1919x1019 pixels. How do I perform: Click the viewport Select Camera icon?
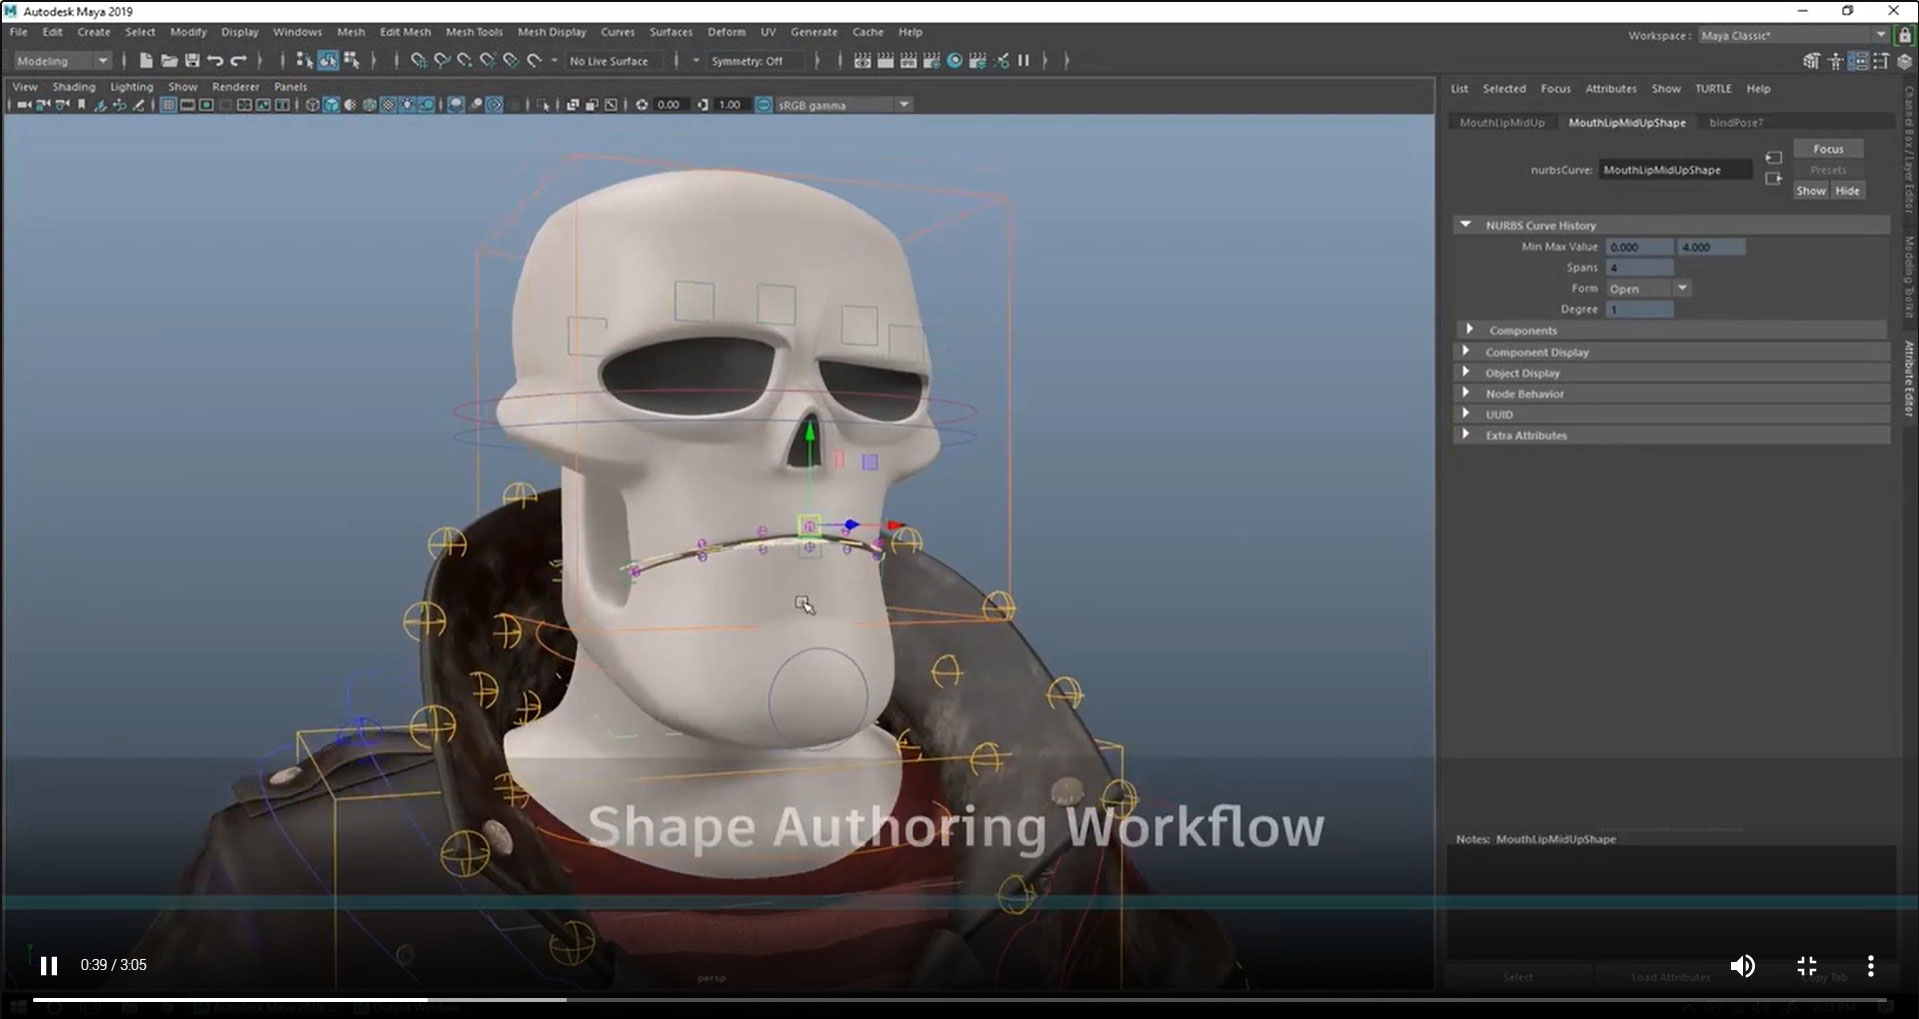[x=24, y=105]
